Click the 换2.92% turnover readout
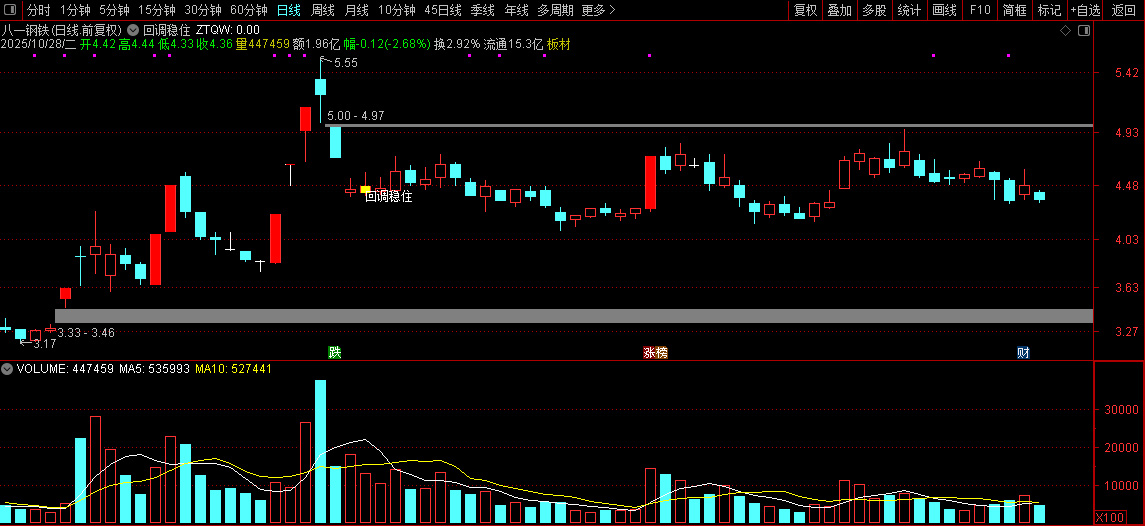This screenshot has width=1145, height=526. click(457, 45)
